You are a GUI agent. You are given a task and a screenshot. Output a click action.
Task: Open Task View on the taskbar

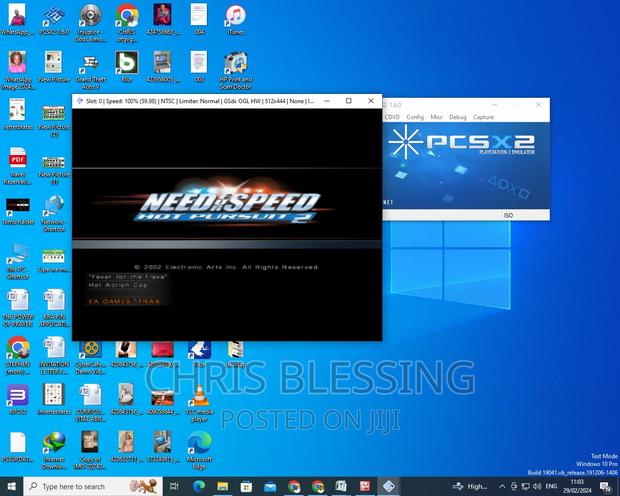click(x=174, y=487)
